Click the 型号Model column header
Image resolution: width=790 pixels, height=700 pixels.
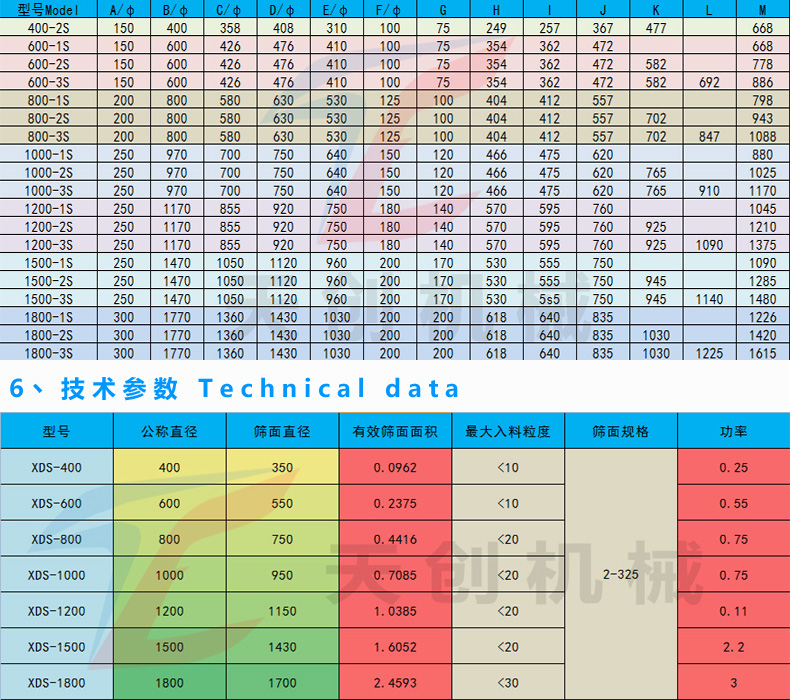tap(48, 10)
